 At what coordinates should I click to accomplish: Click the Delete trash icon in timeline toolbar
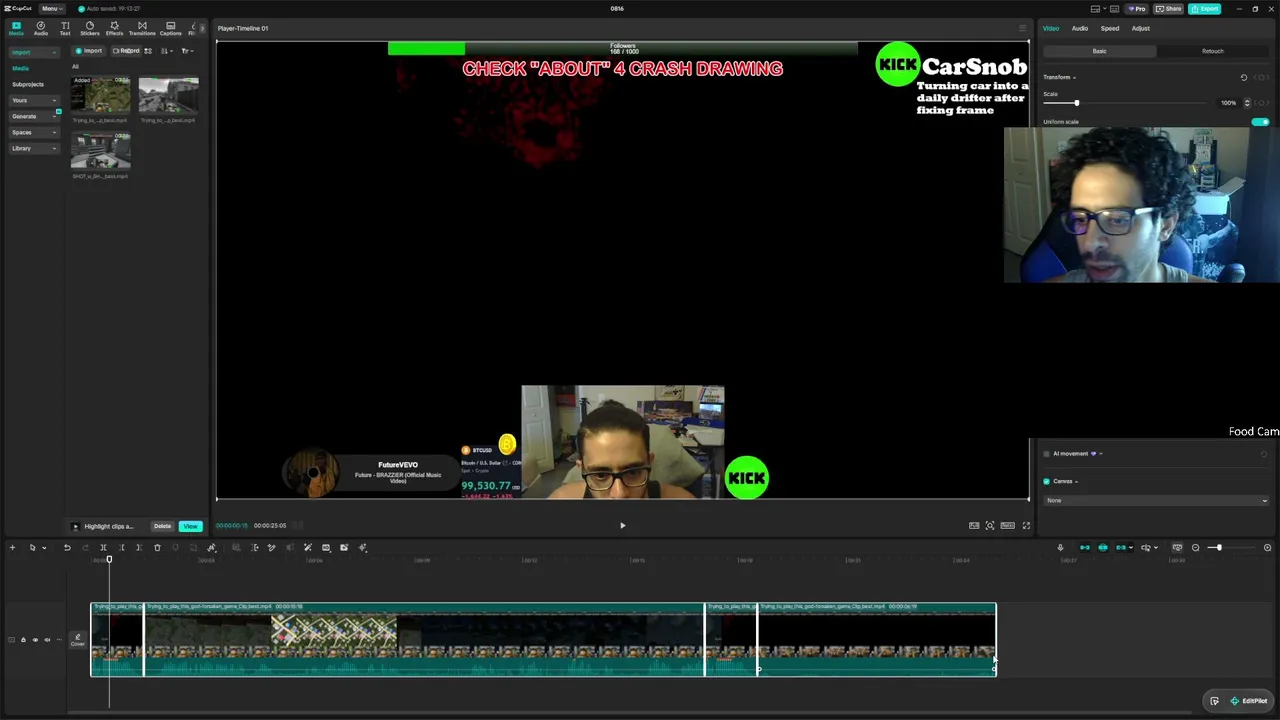[157, 548]
